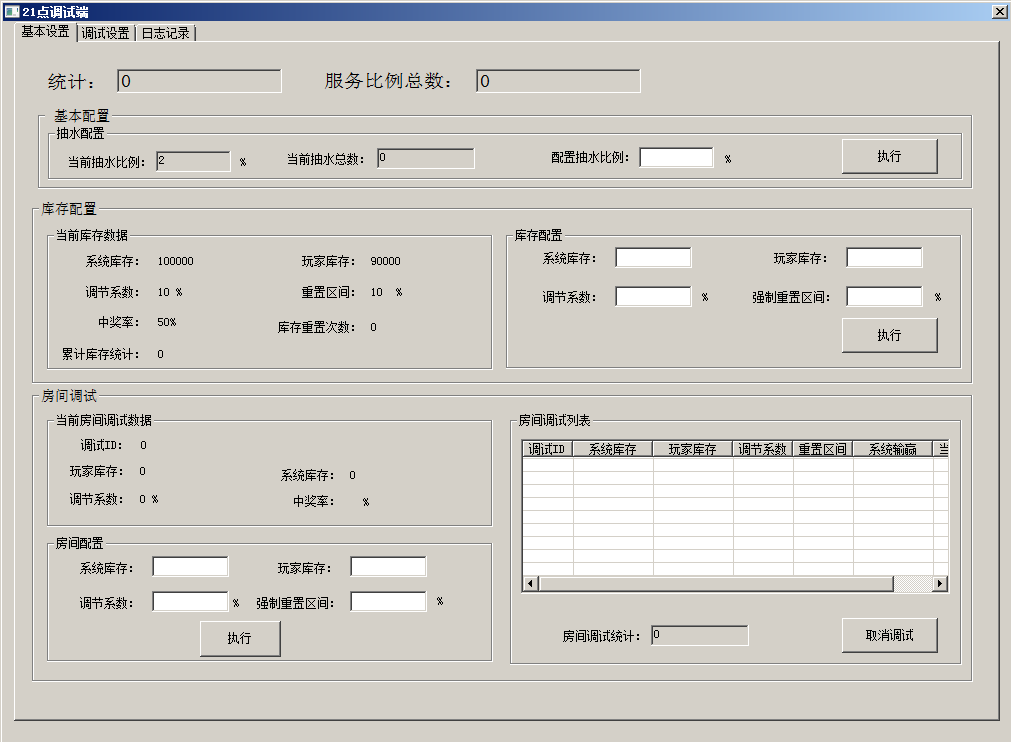Click right scroll arrow of 房间调试列表
Image resolution: width=1011 pixels, height=742 pixels.
[x=939, y=583]
